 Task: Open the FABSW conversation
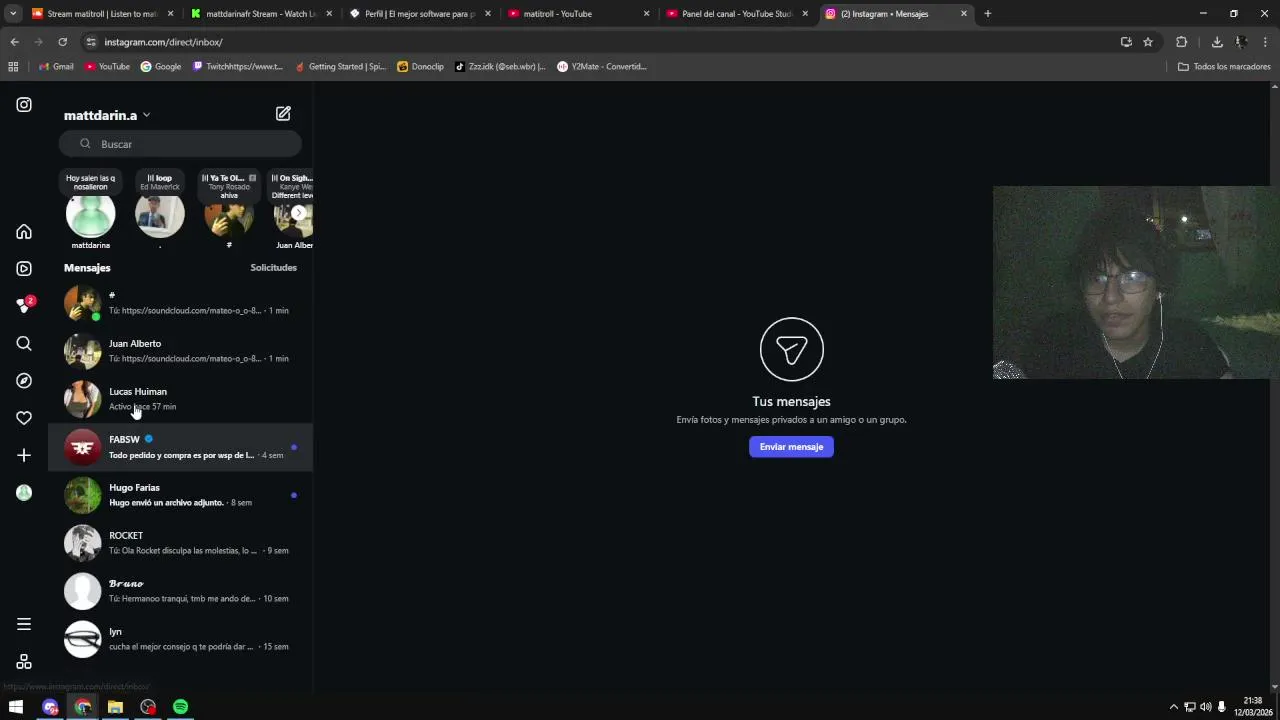tap(180, 447)
